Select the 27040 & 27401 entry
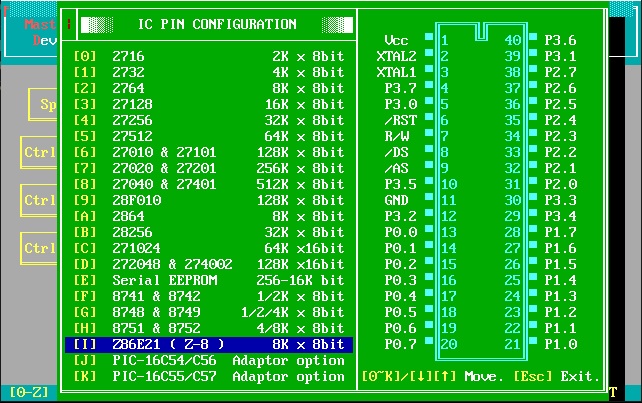The image size is (642, 403). point(209,184)
